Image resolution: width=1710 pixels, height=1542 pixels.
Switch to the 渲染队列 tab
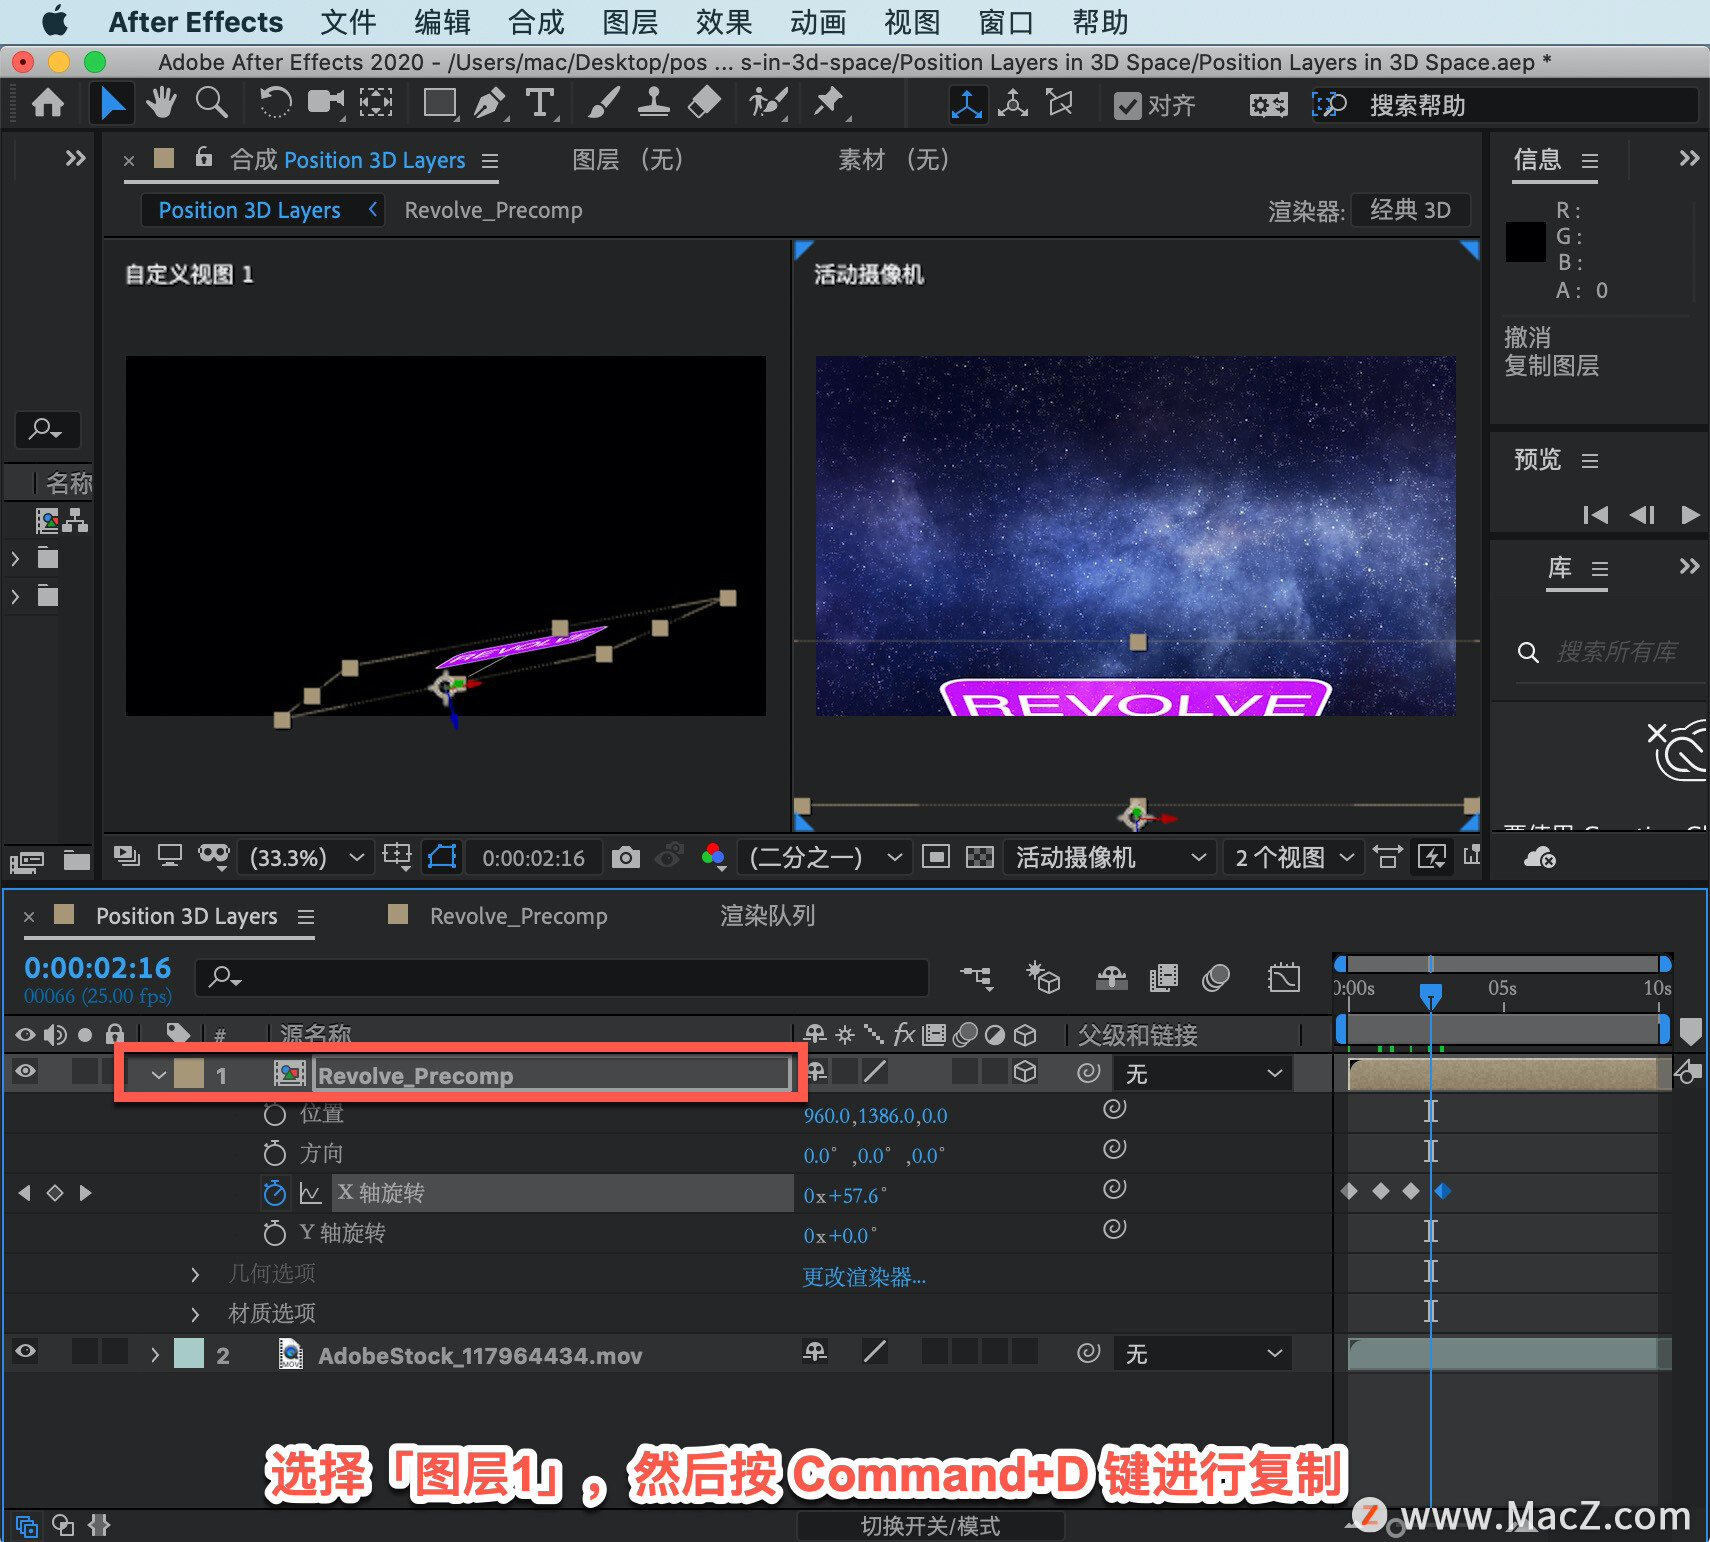point(768,916)
